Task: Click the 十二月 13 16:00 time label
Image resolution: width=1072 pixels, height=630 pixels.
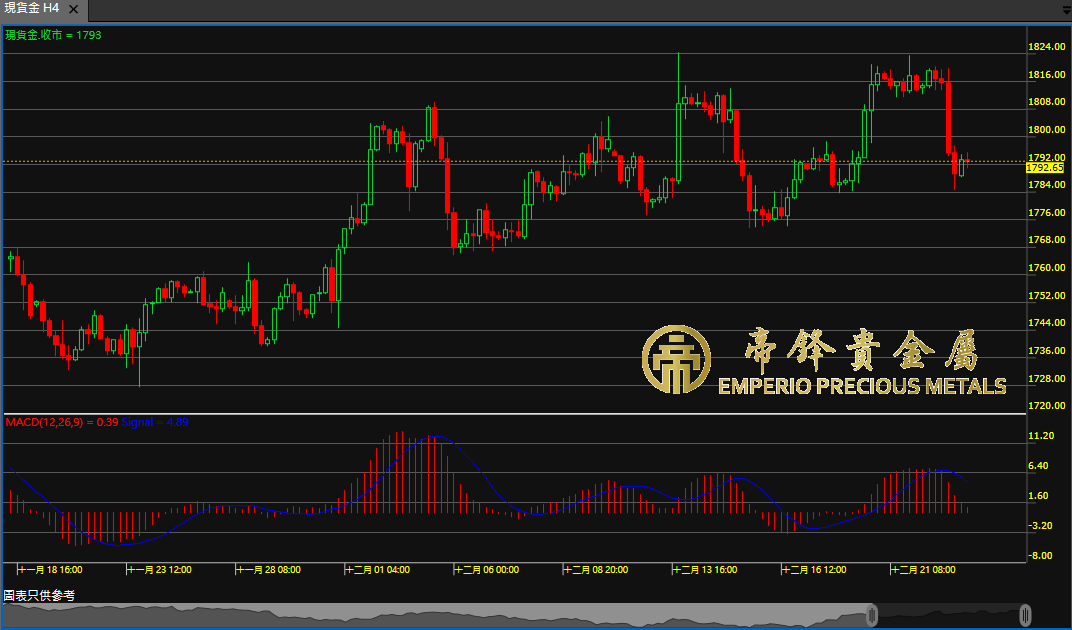Action: [x=705, y=570]
